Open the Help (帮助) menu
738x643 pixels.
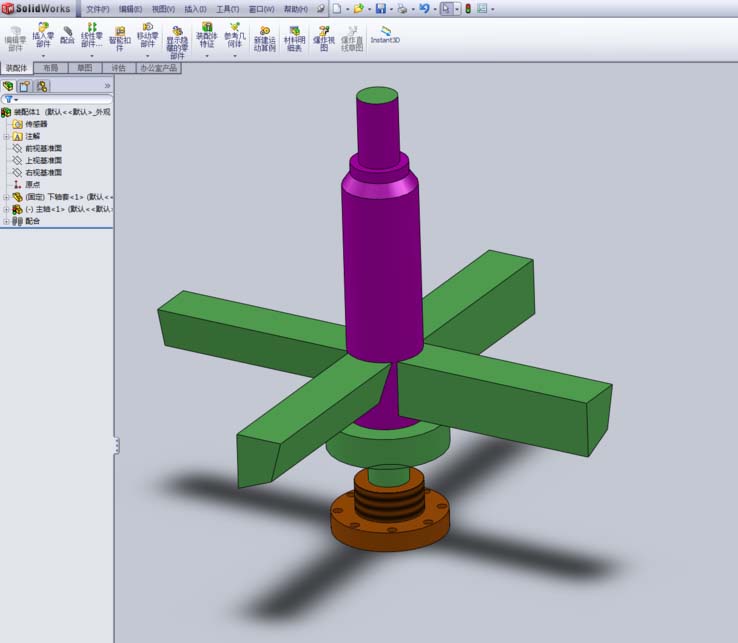pos(296,9)
